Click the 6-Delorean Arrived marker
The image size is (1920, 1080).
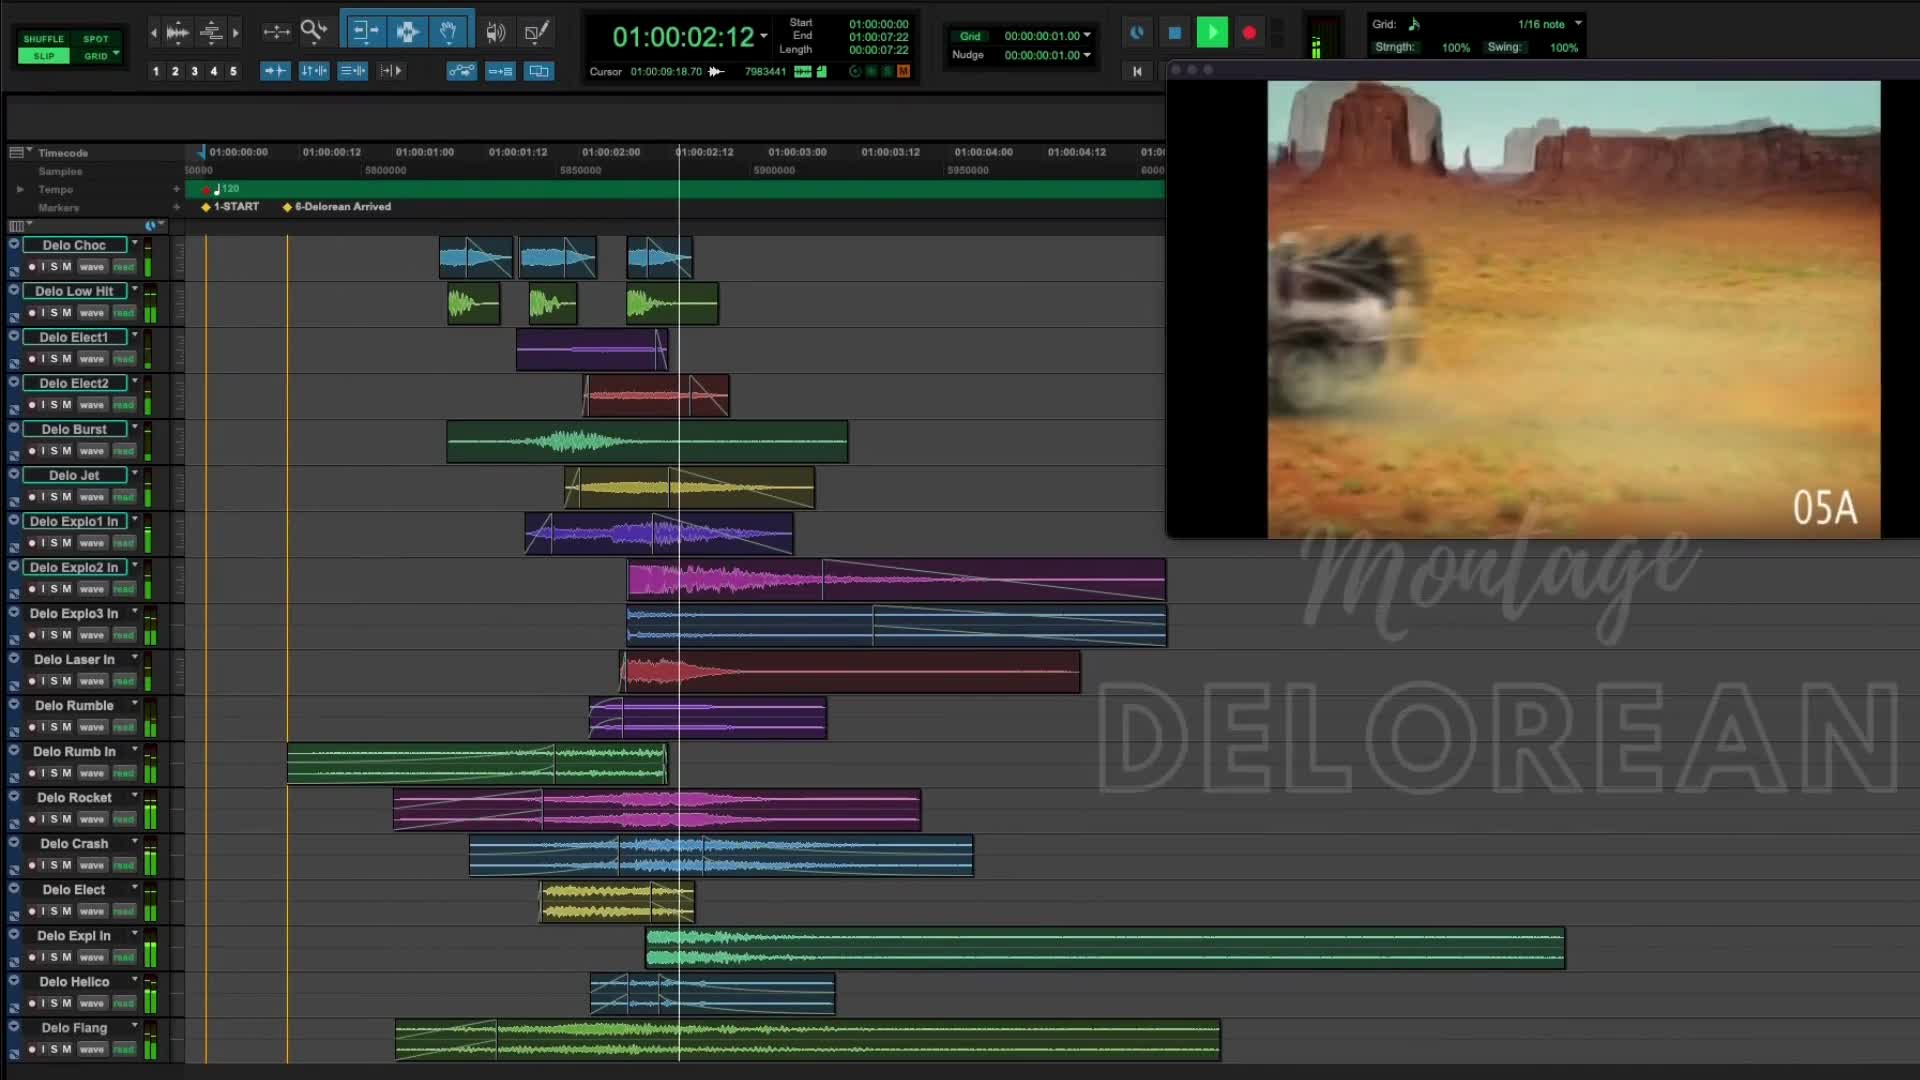[x=337, y=207]
